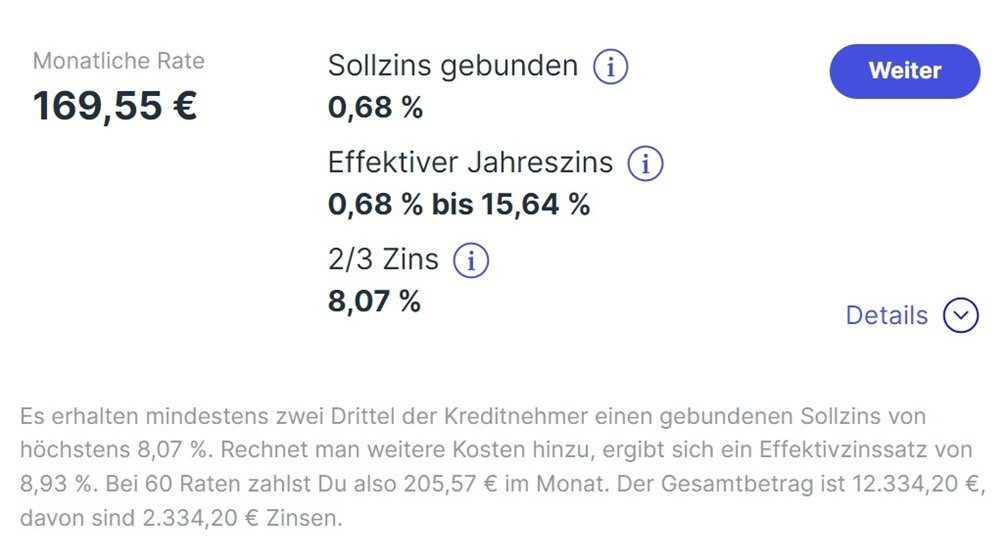Select the 8,07 % two-thirds rate value
This screenshot has height=560, width=1008.
374,301
